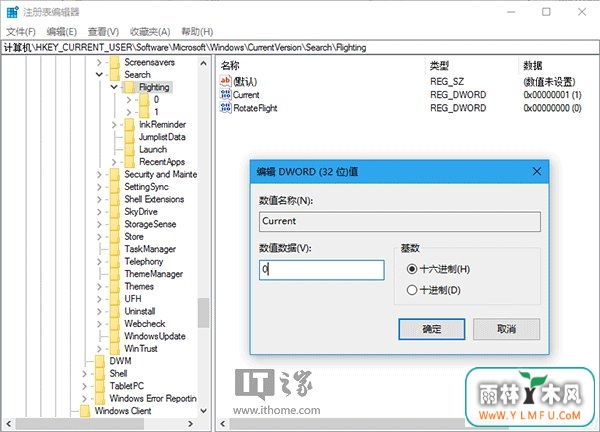Expand subkey 0 under Flighting

point(129,100)
